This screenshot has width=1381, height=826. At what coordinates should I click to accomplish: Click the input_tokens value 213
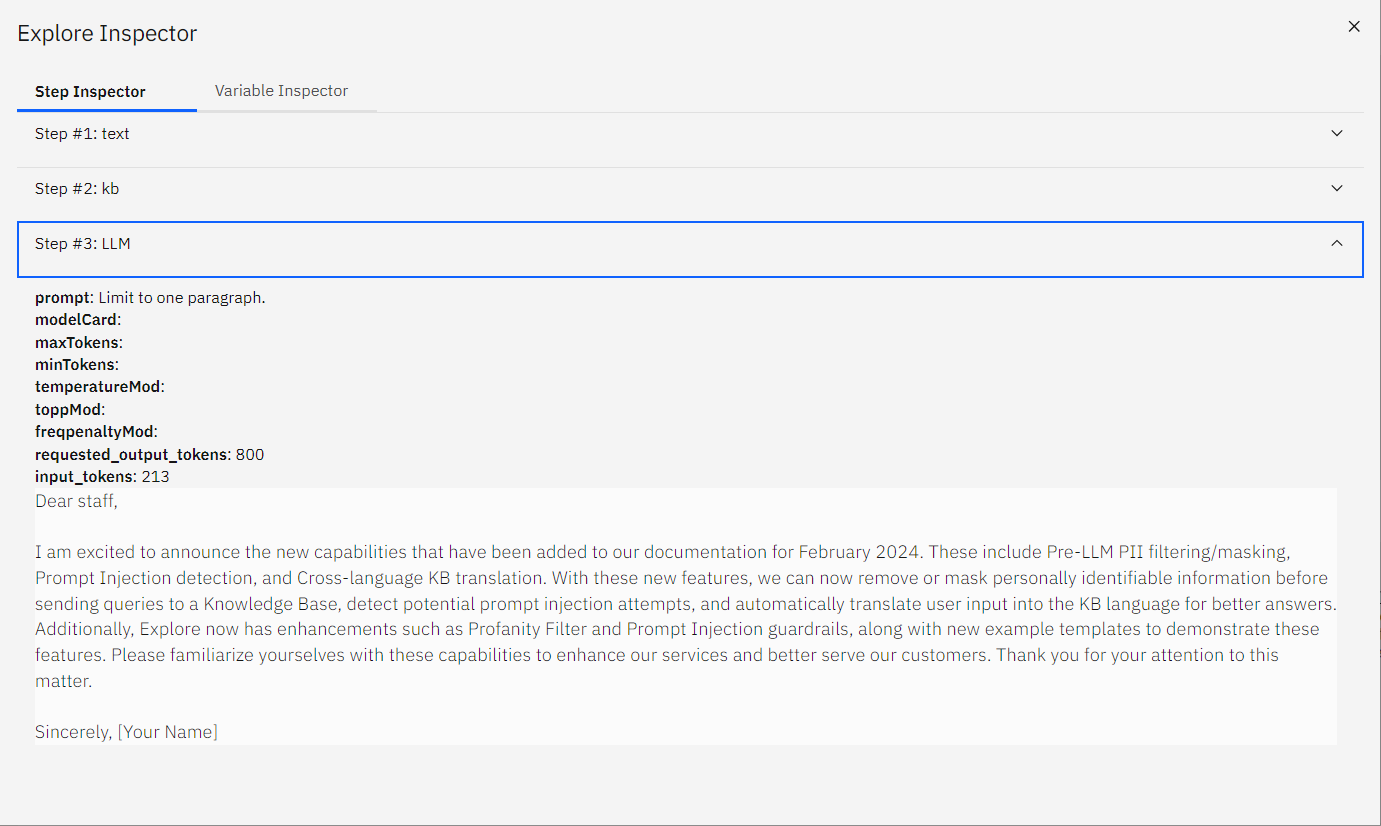tap(155, 477)
